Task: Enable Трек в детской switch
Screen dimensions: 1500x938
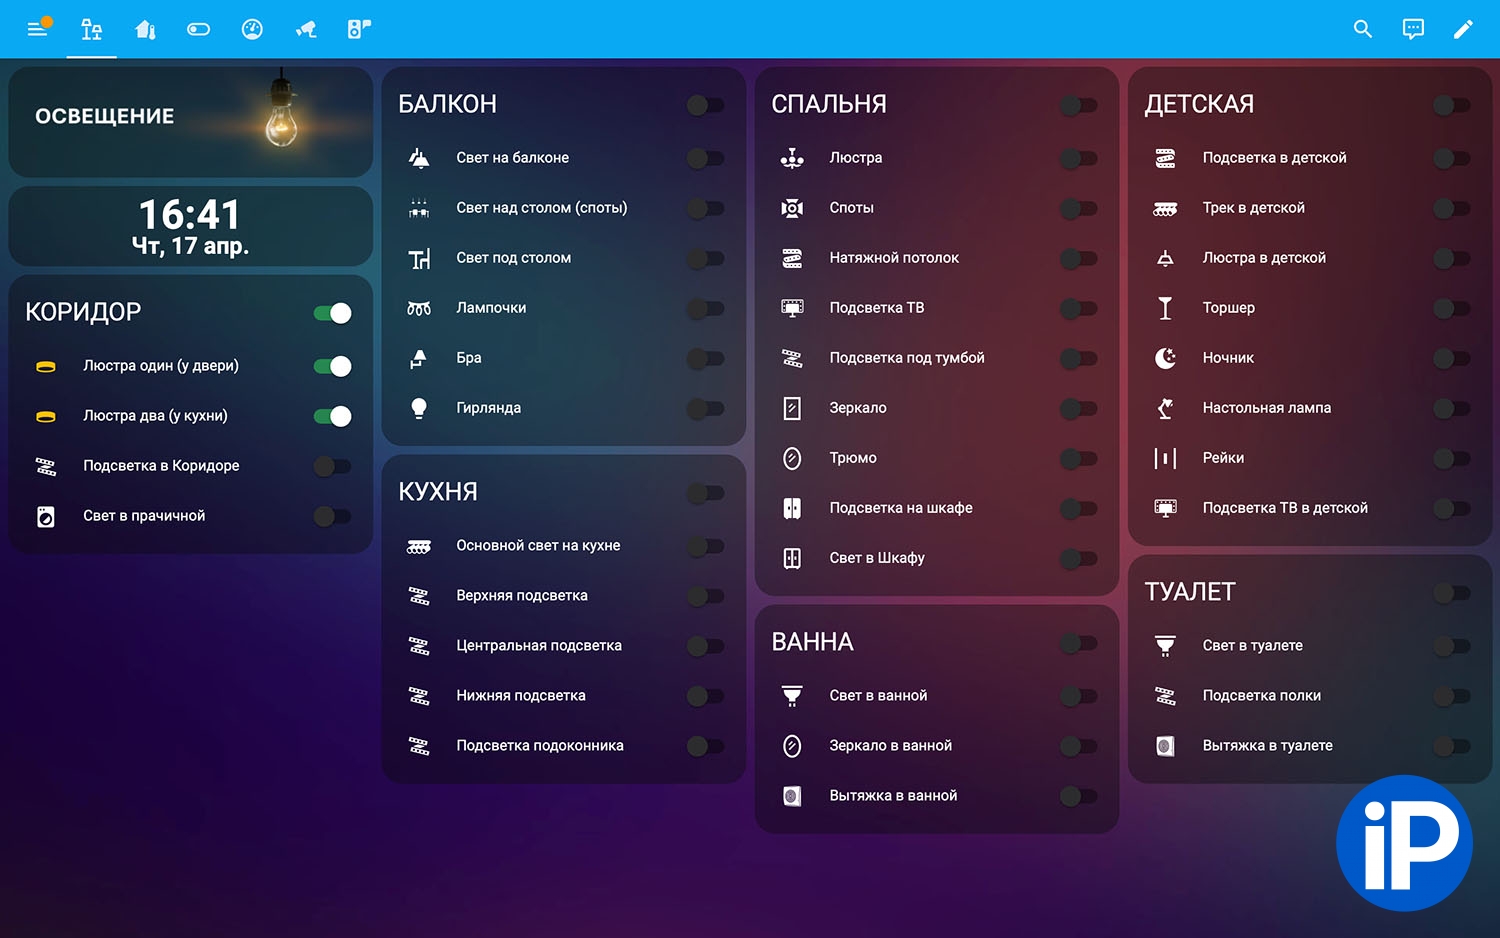Action: 1452,208
